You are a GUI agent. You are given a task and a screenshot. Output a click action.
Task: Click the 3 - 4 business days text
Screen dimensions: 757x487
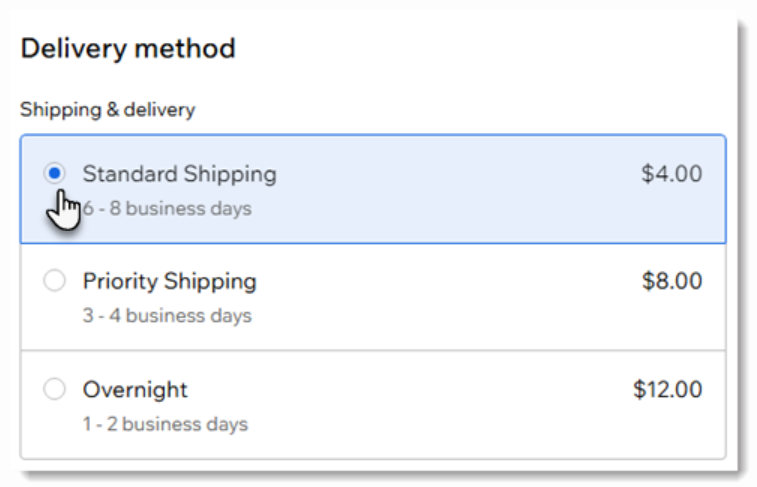coord(167,316)
